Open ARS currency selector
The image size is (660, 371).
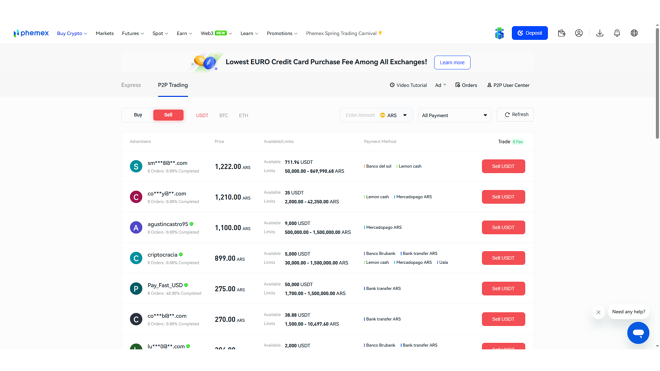(x=394, y=115)
